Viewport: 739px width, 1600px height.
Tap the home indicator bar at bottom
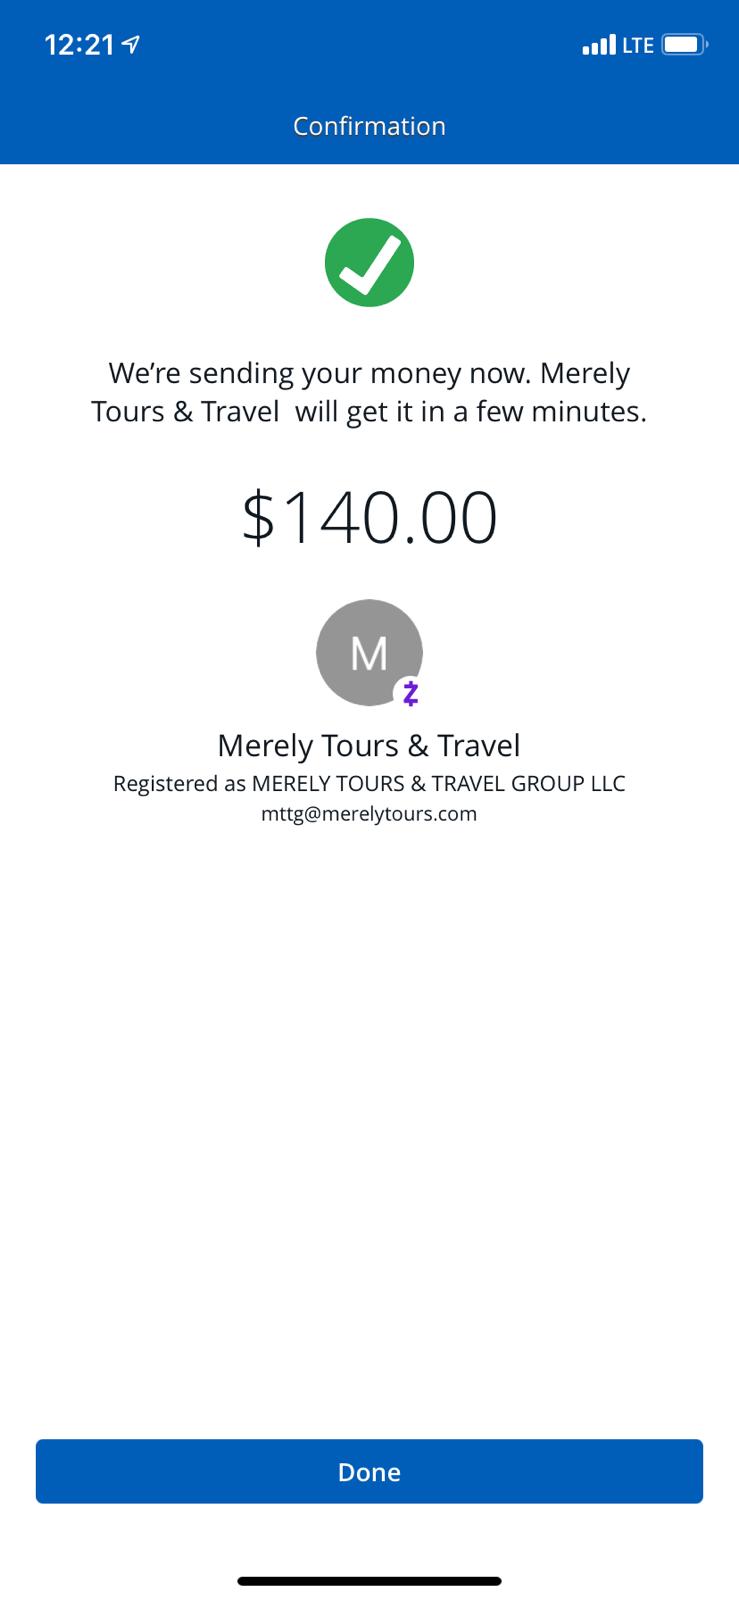click(x=369, y=1581)
